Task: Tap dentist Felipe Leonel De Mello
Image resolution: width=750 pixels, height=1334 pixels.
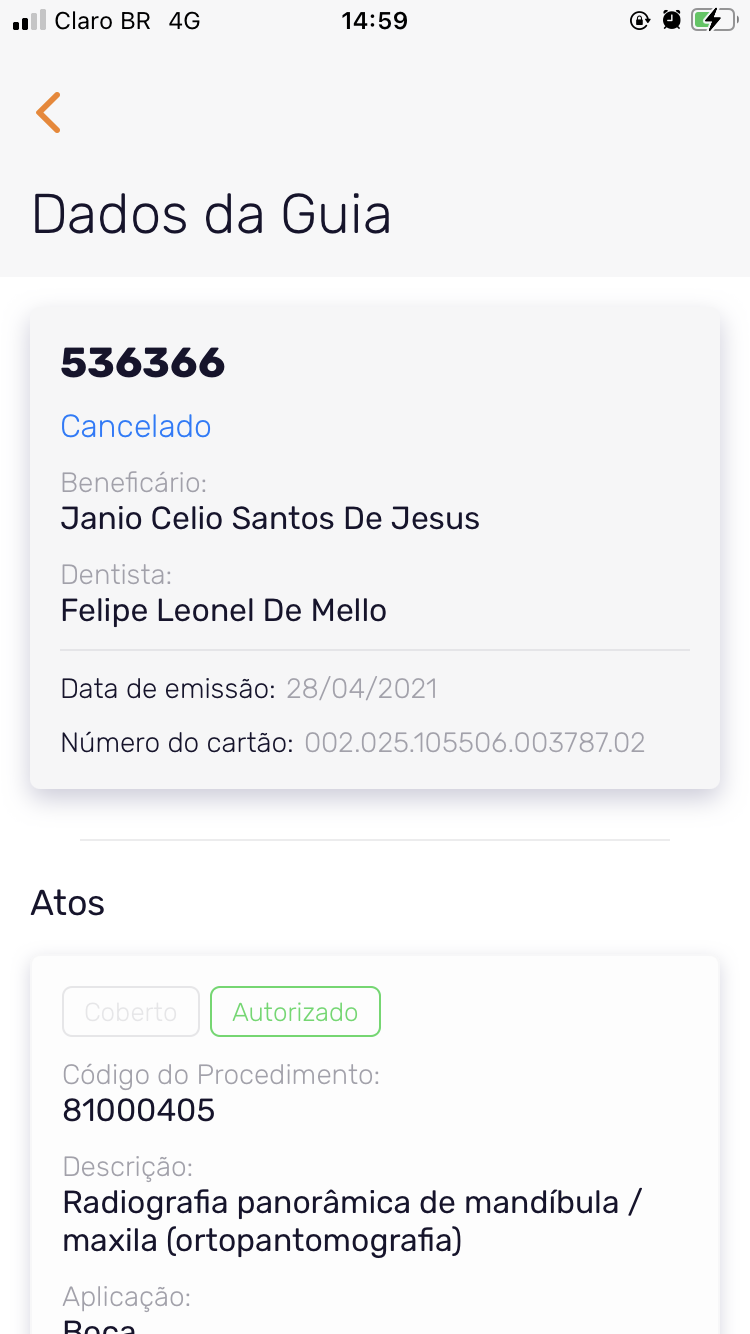Action: point(224,610)
